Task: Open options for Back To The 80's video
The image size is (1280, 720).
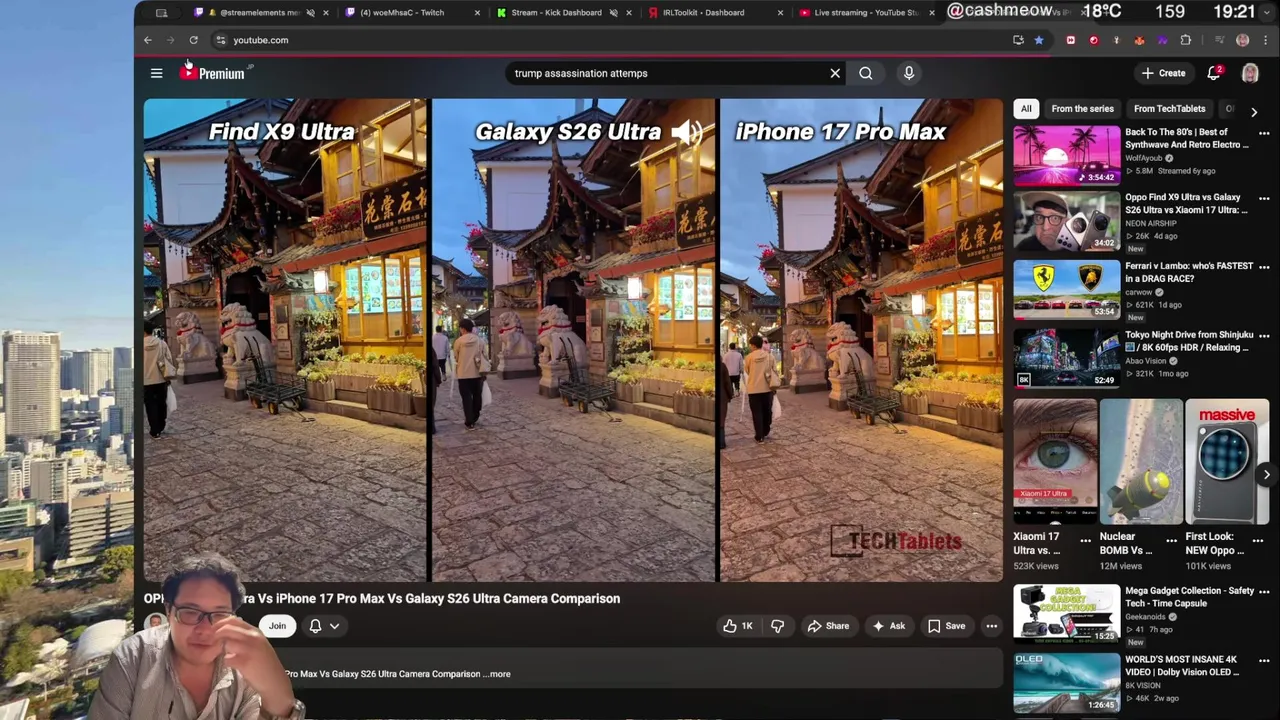Action: point(1264,133)
